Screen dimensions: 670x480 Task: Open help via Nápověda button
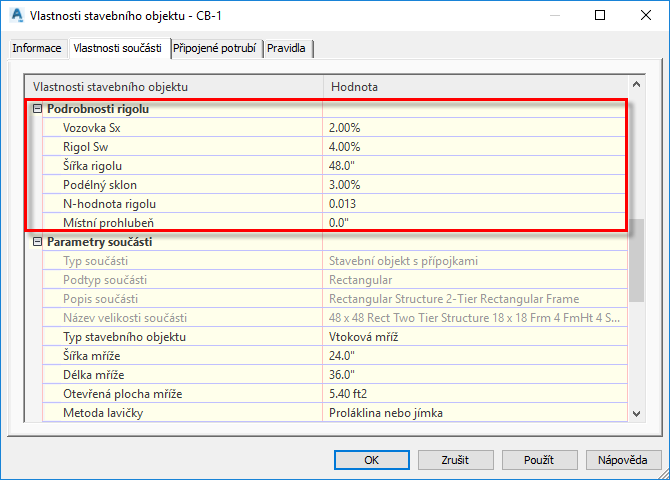[x=623, y=460]
